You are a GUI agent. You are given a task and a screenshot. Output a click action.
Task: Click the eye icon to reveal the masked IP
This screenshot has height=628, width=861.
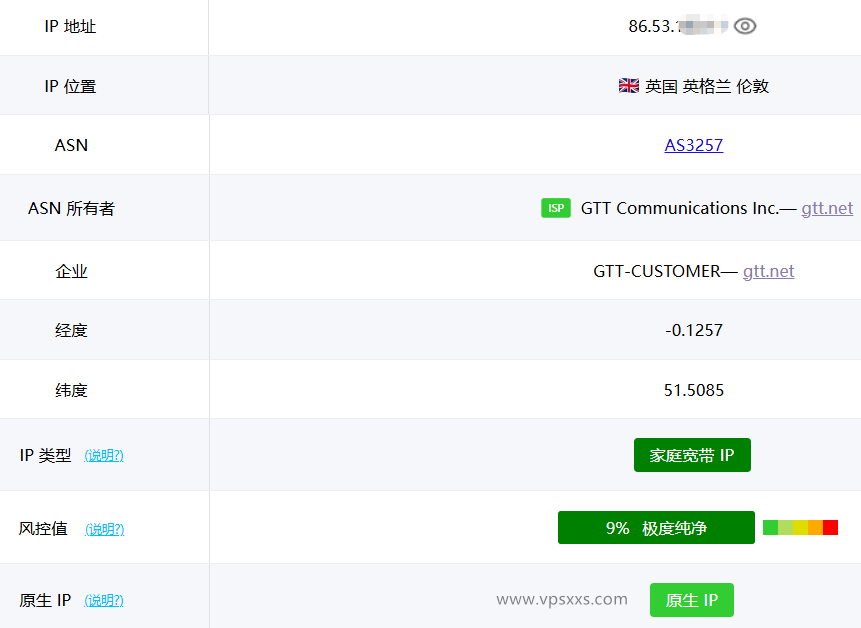(744, 26)
